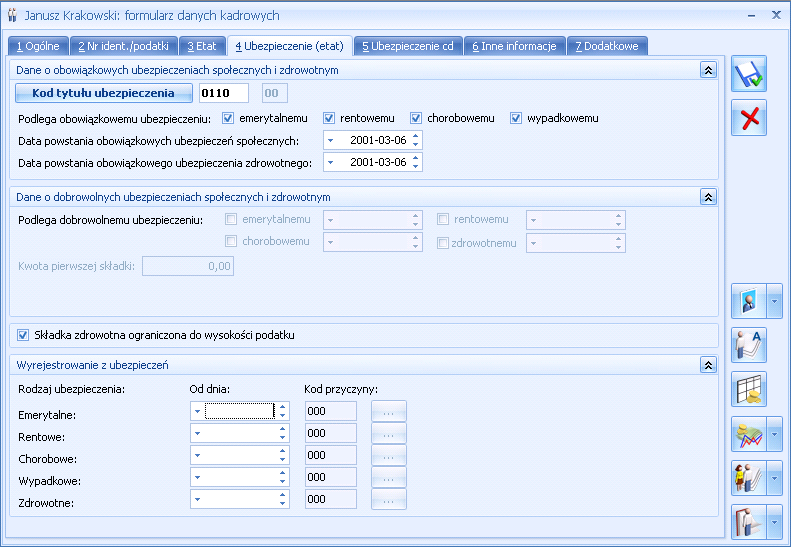The height and width of the screenshot is (547, 791).
Task: Toggle voluntary chorobowemu checkbox
Action: click(x=231, y=241)
